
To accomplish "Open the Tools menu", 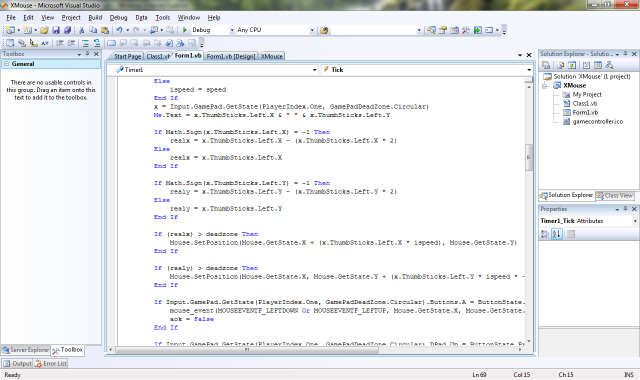I will click(x=162, y=18).
